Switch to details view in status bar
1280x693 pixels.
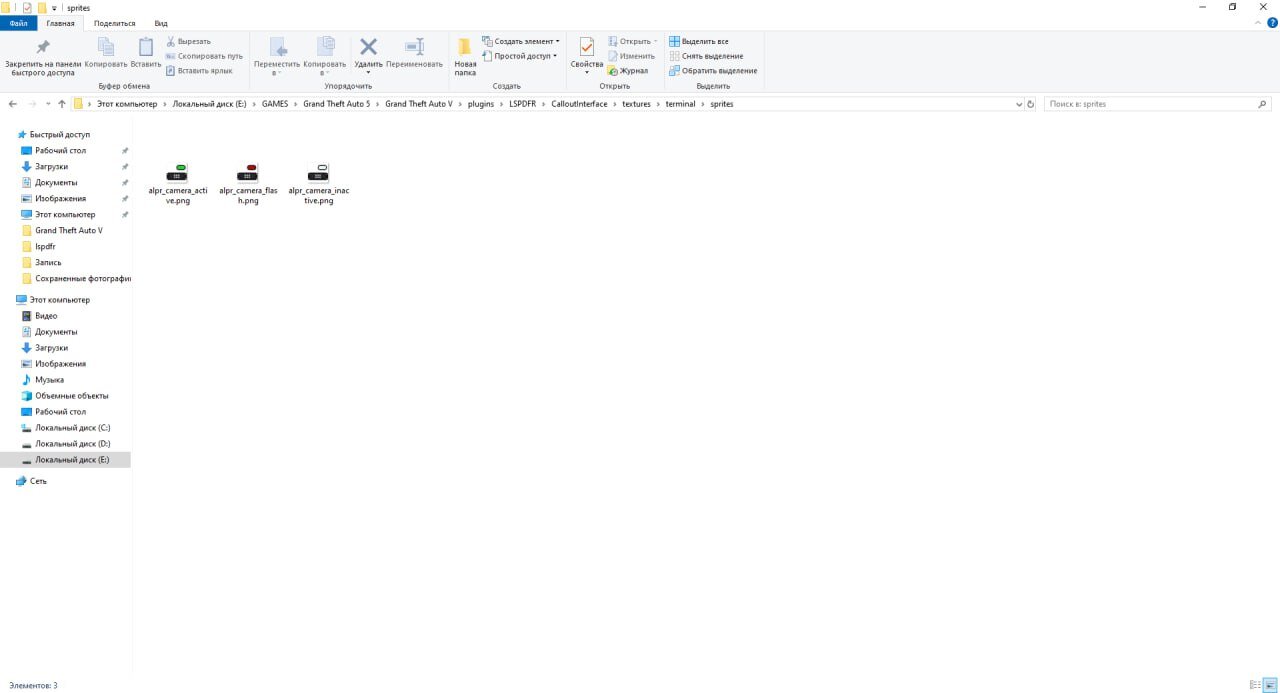(1255, 685)
